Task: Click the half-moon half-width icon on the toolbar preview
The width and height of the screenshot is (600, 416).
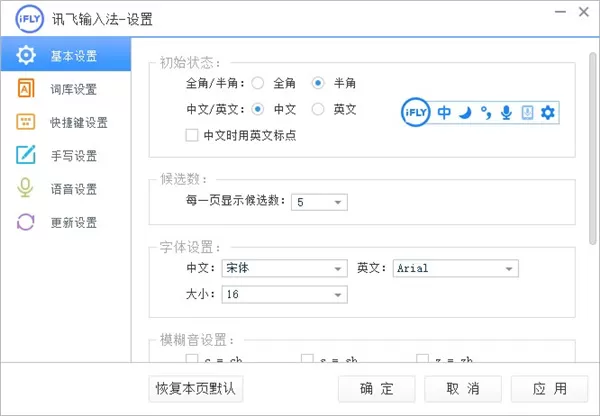Action: (465, 113)
